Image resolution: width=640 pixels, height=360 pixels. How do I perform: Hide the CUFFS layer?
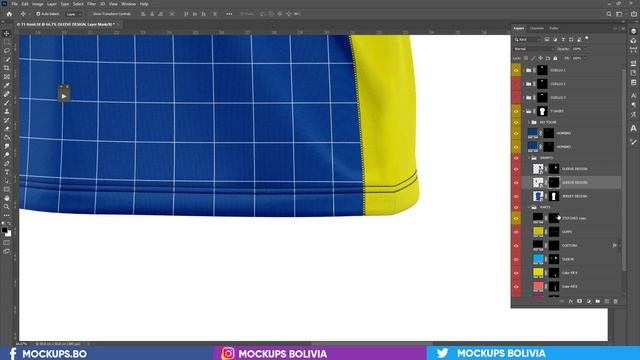[x=516, y=232]
